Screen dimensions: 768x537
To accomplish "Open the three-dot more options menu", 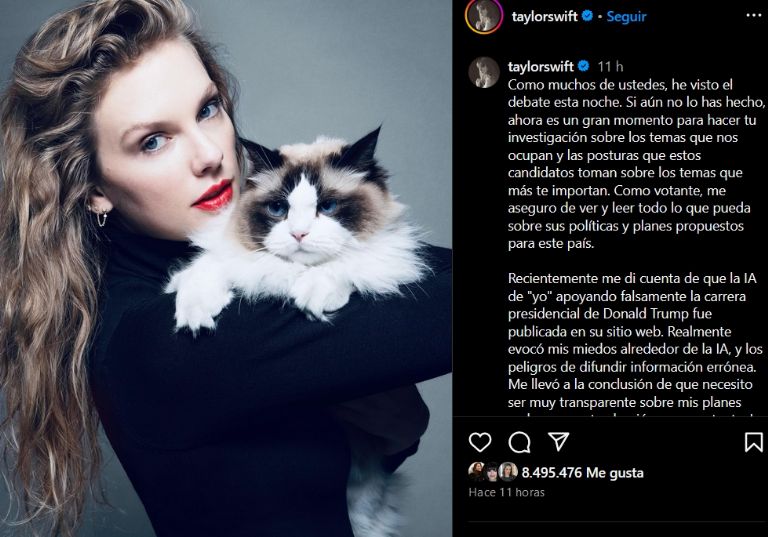I will point(753,16).
